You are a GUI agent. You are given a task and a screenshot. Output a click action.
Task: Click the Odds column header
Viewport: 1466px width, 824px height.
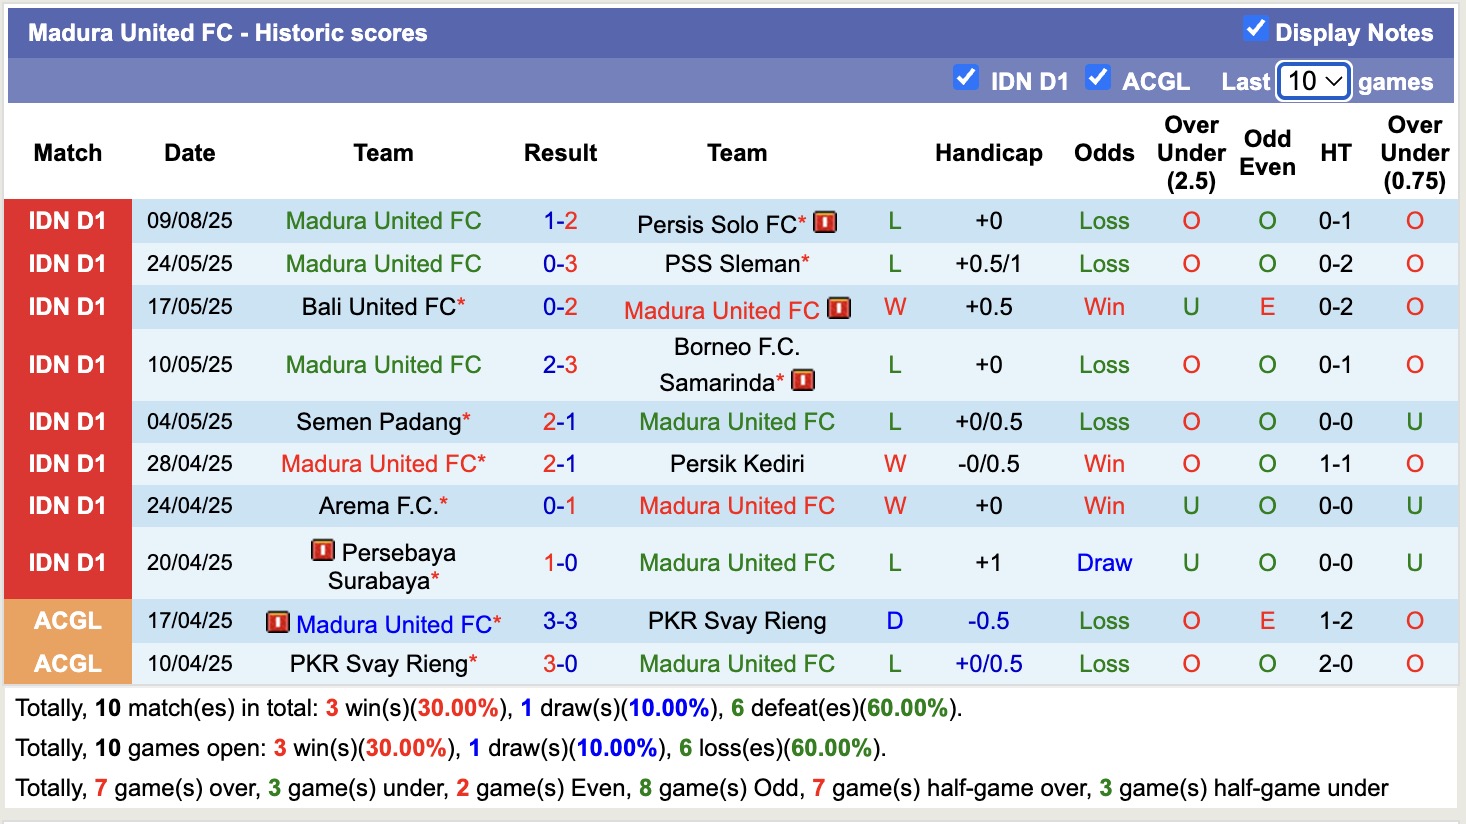click(1104, 153)
